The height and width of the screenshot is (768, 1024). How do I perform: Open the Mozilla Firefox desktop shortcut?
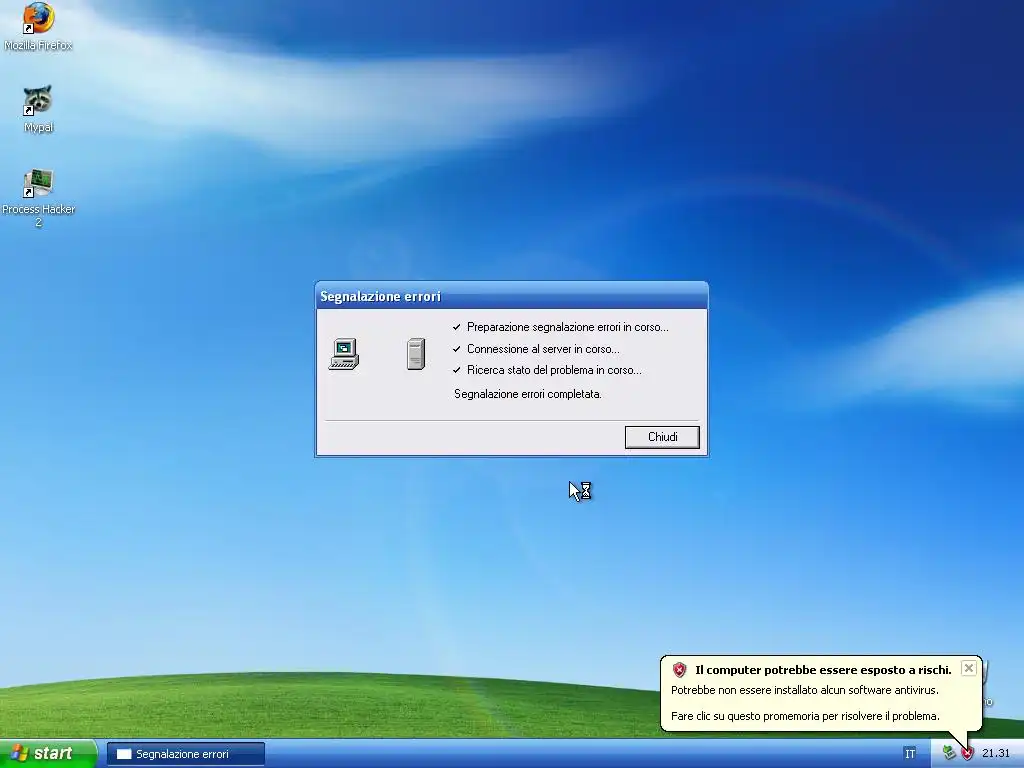pyautogui.click(x=39, y=26)
